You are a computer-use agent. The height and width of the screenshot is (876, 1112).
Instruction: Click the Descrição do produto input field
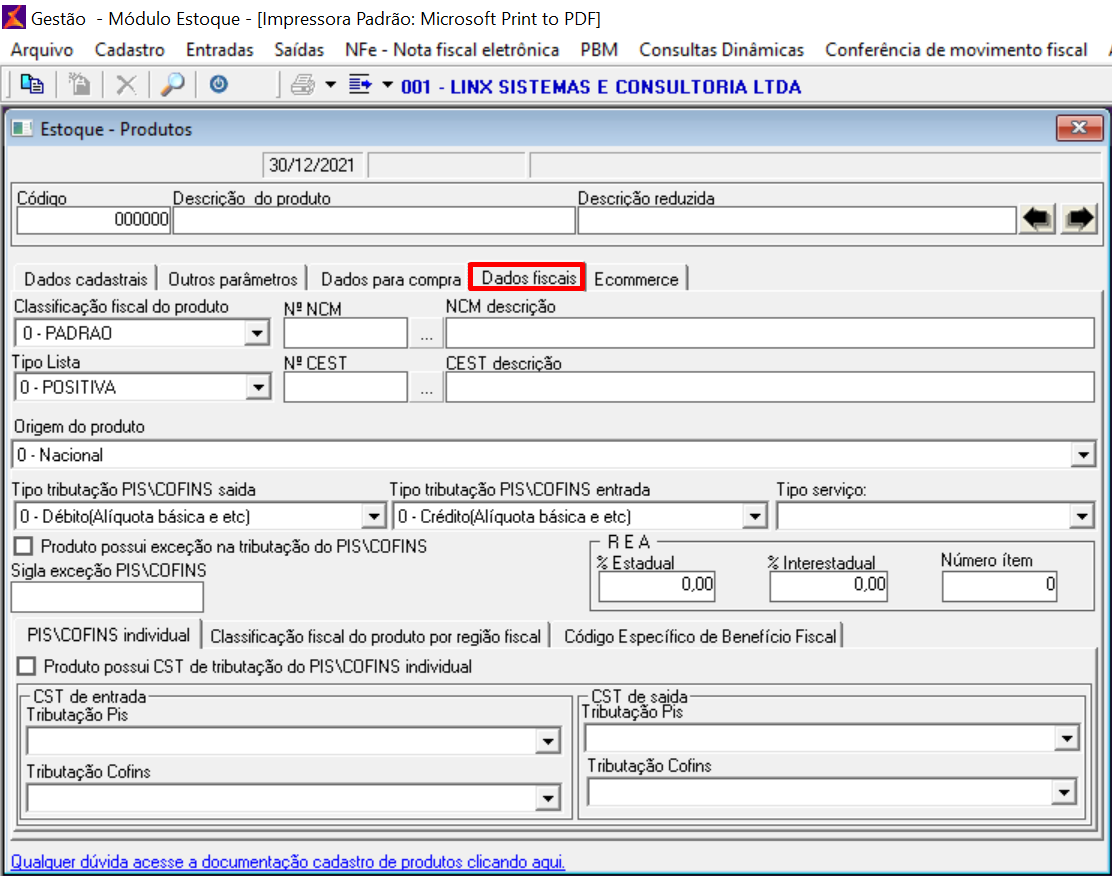tap(374, 220)
